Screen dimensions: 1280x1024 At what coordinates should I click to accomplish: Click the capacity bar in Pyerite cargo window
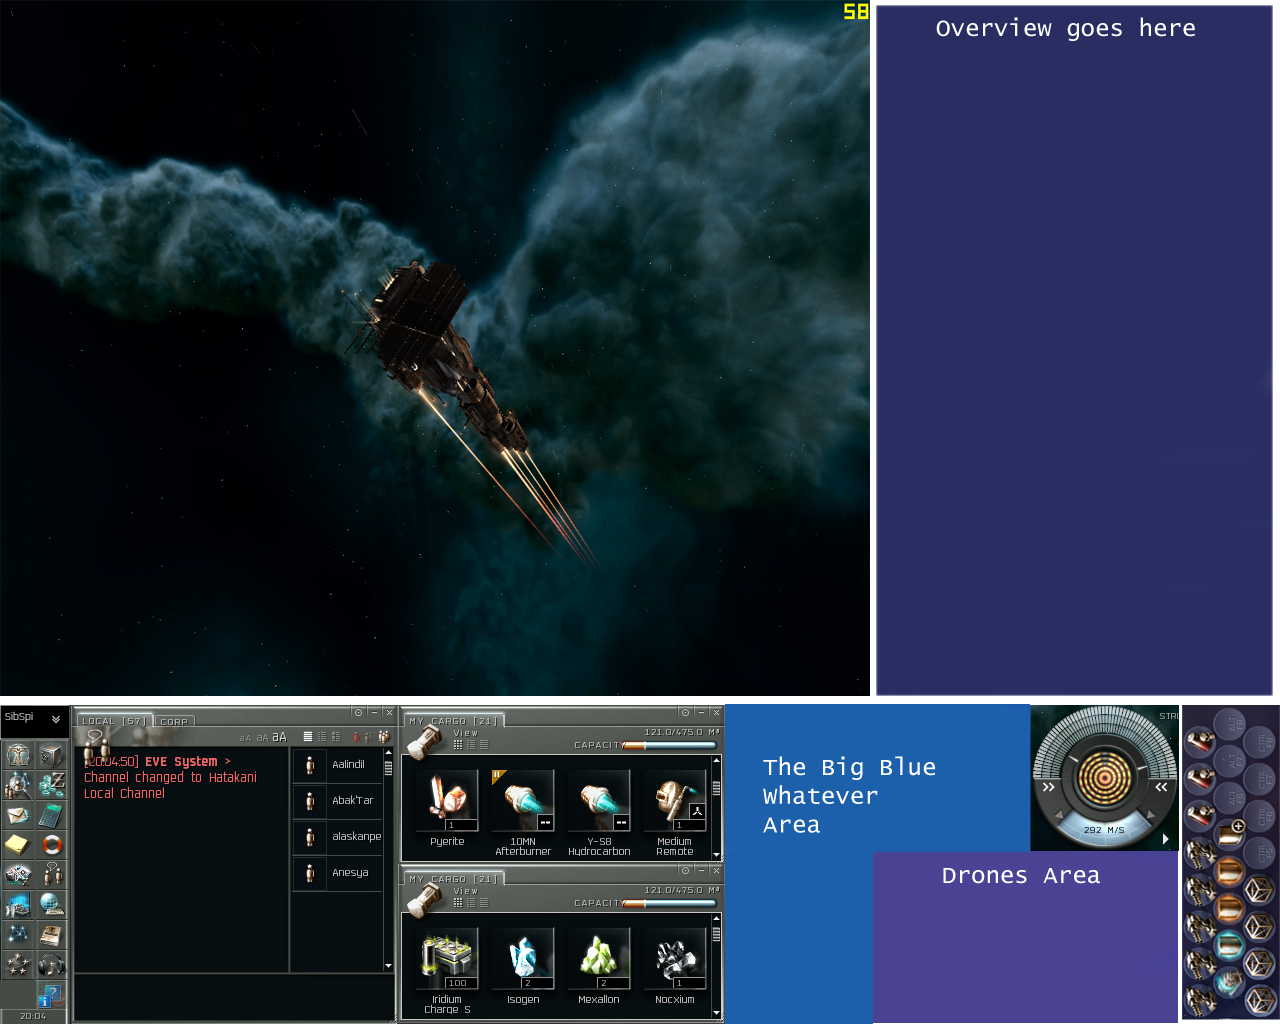coord(670,745)
